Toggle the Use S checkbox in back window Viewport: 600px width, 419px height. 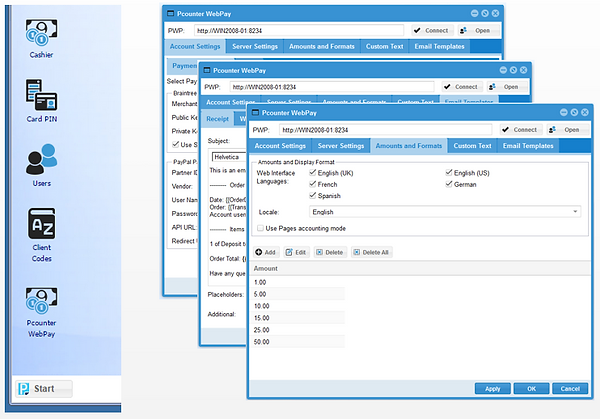[176, 144]
